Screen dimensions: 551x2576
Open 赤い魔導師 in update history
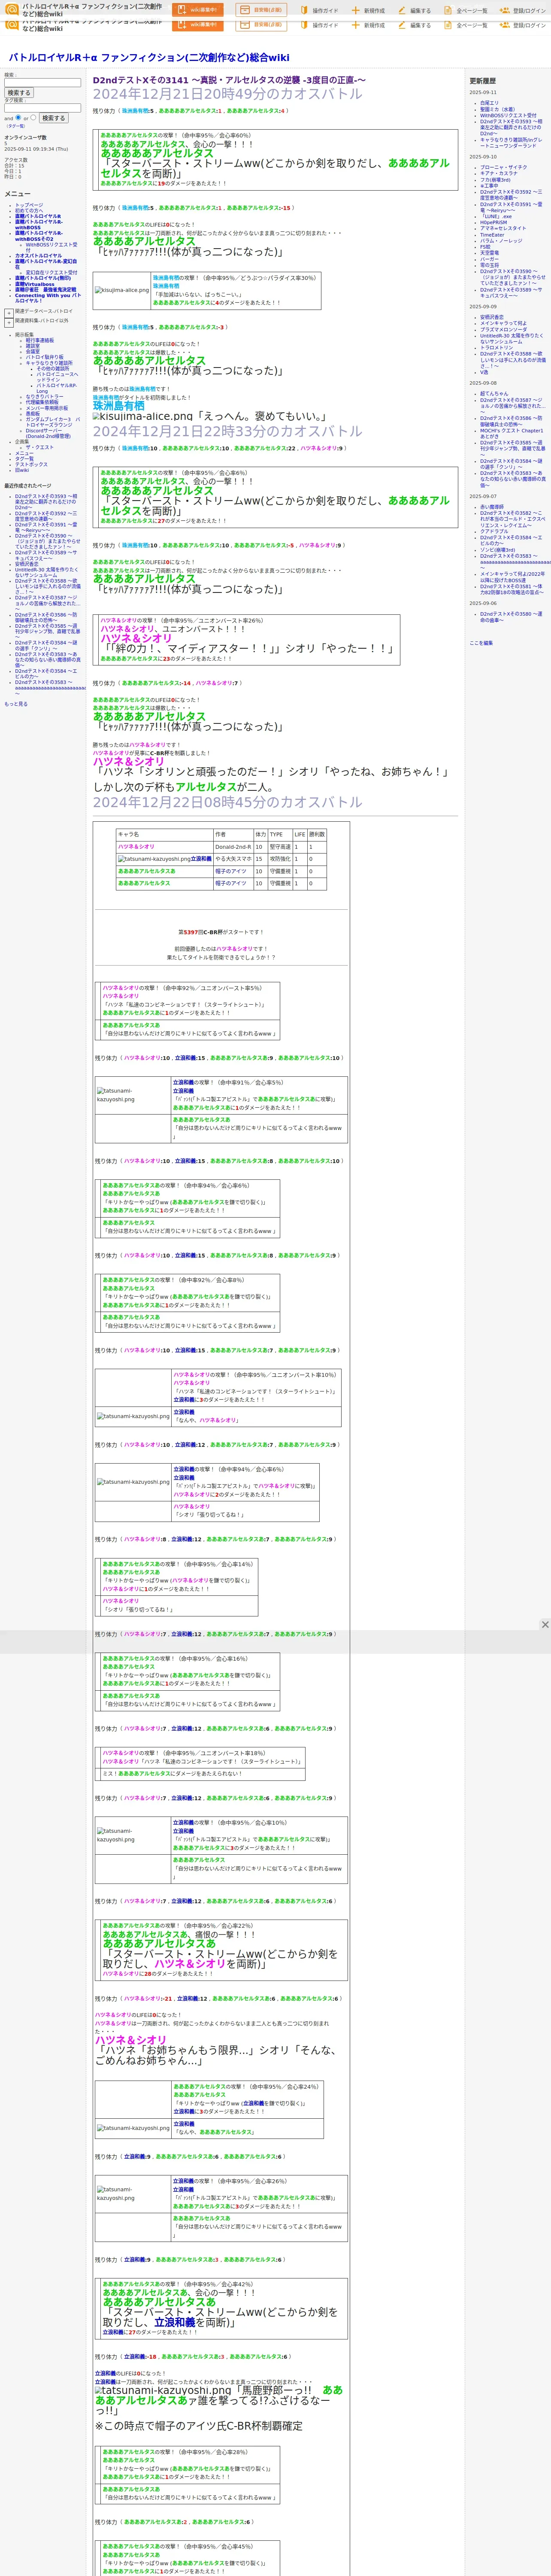492,507
